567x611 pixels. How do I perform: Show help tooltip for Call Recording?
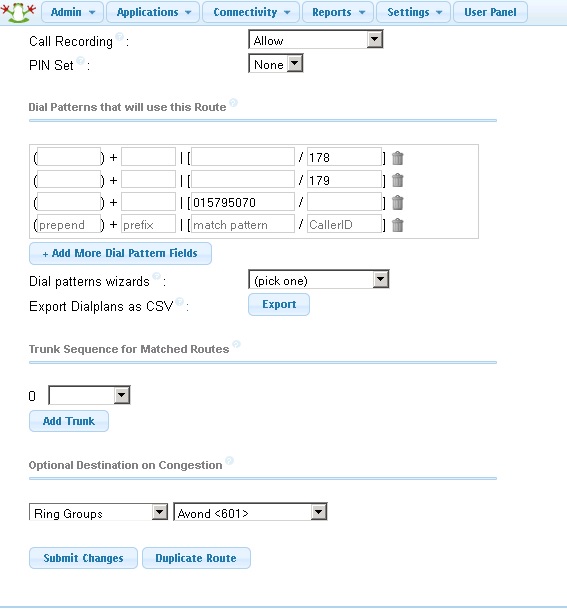[120, 37]
